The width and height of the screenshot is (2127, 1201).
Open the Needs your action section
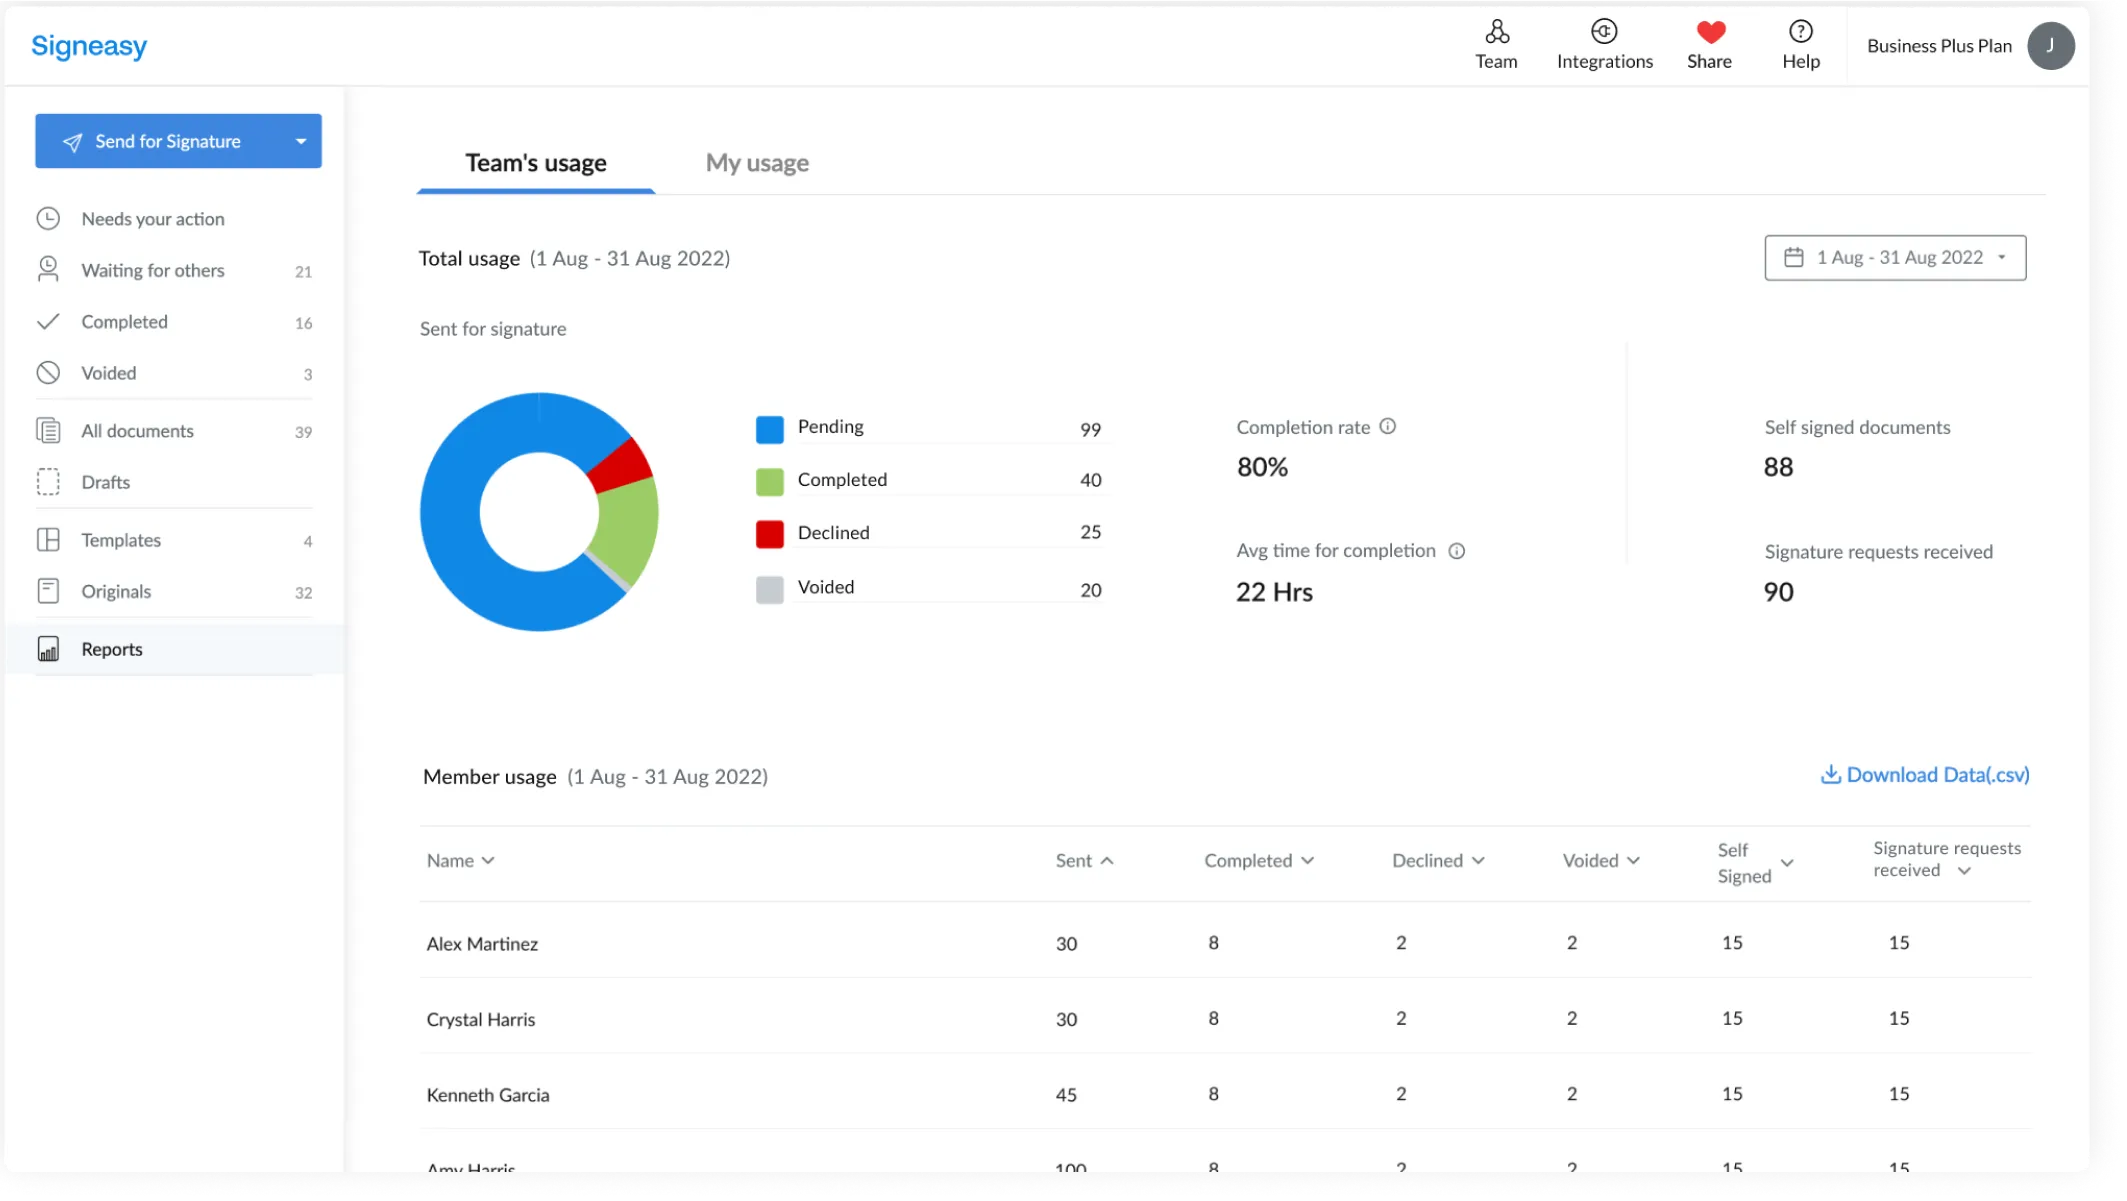pyautogui.click(x=47, y=218)
